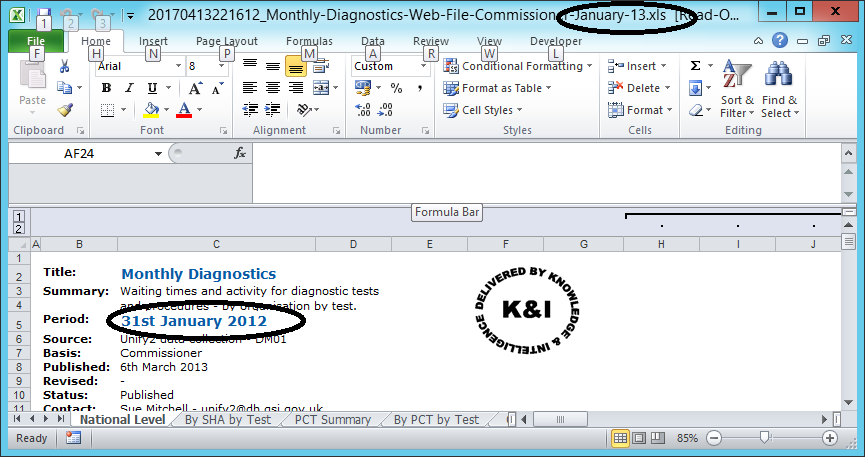Switch to the Page Layout tab
The width and height of the screenshot is (865, 457).
tap(227, 41)
